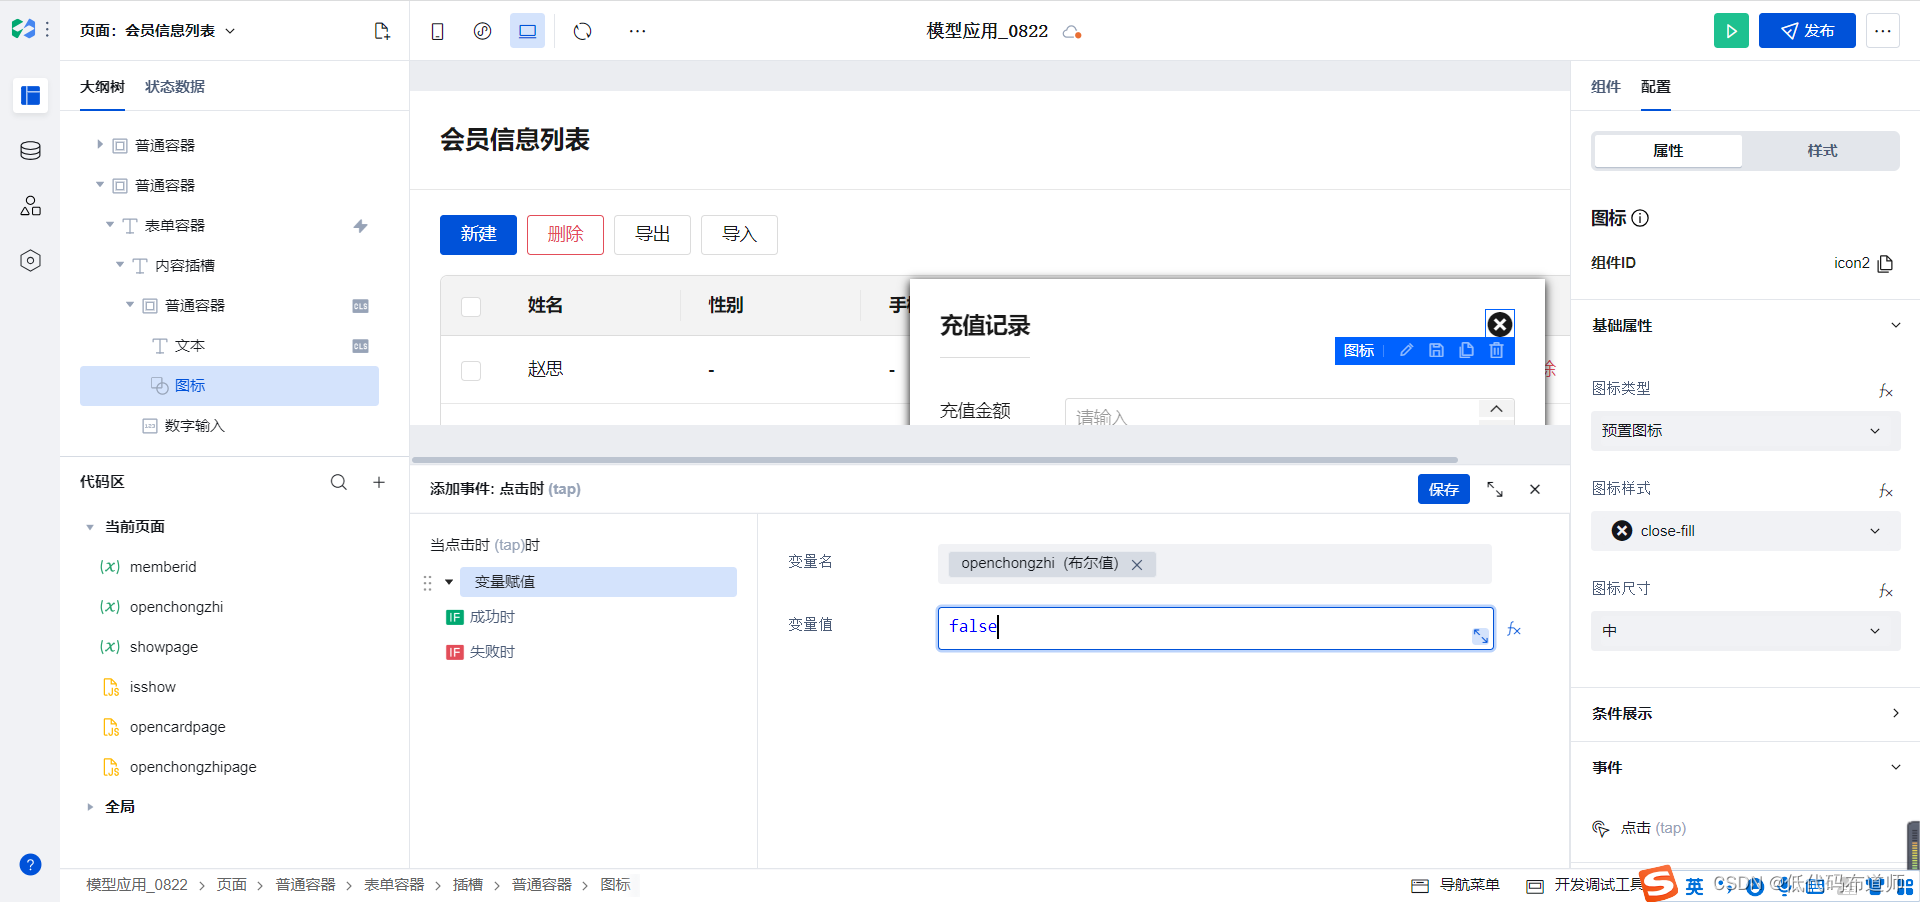Switch to the 大纲树 tab
1920x902 pixels.
(x=102, y=87)
